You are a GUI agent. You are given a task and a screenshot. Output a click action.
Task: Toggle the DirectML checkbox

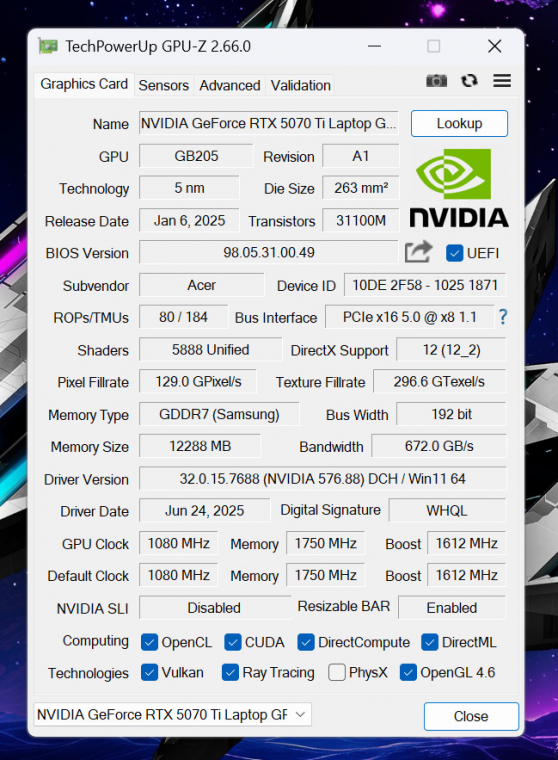pos(430,642)
